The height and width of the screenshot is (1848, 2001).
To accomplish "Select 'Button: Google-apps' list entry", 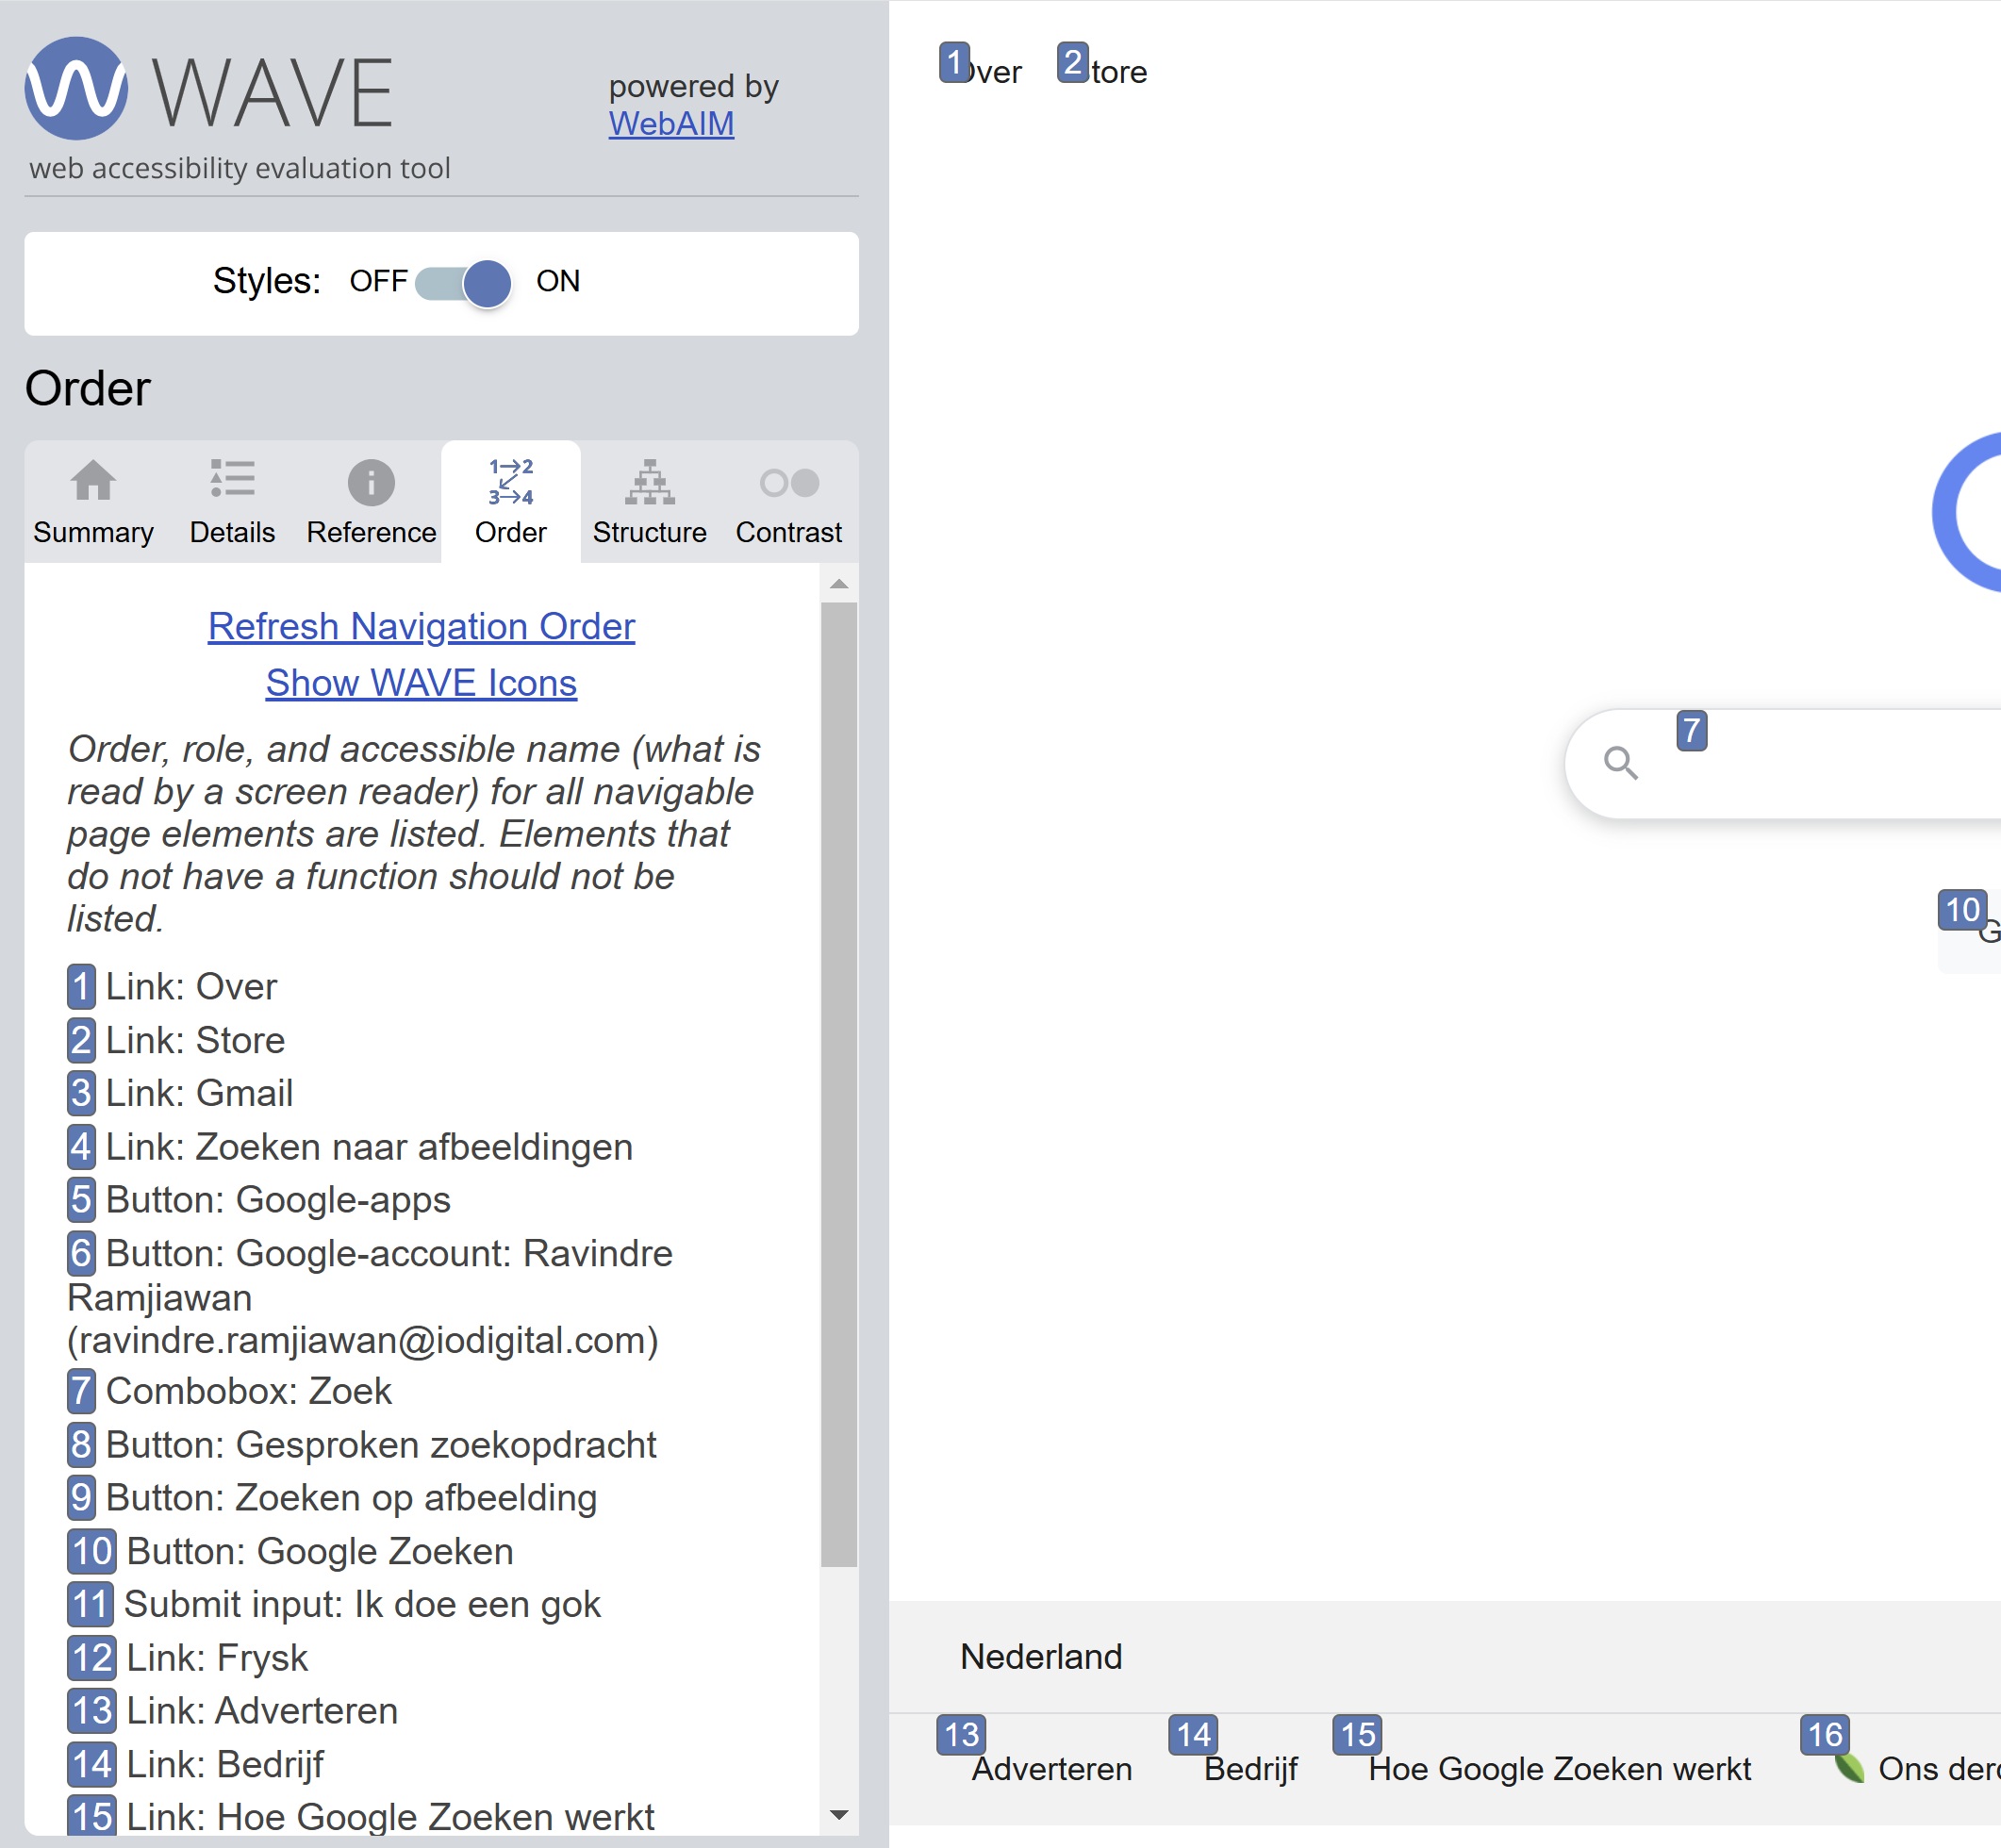I will (259, 1201).
